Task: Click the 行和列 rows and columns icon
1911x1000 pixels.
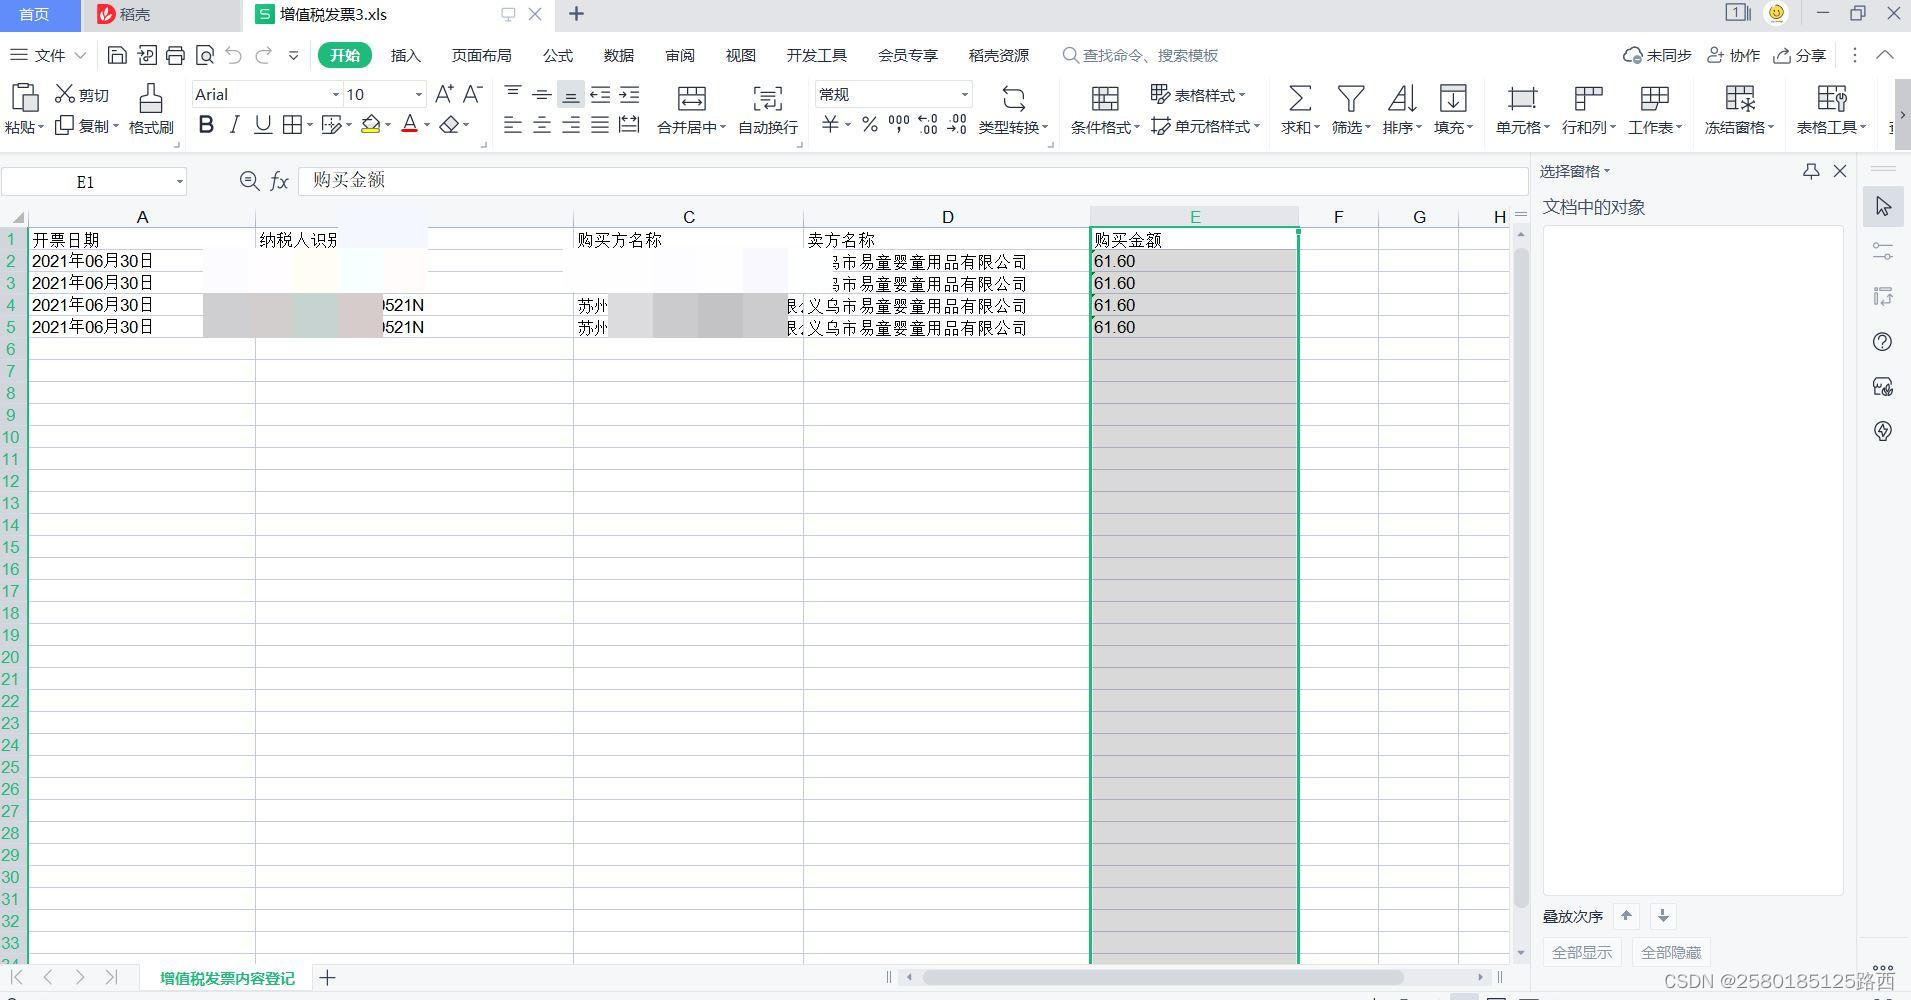Action: point(1588,98)
